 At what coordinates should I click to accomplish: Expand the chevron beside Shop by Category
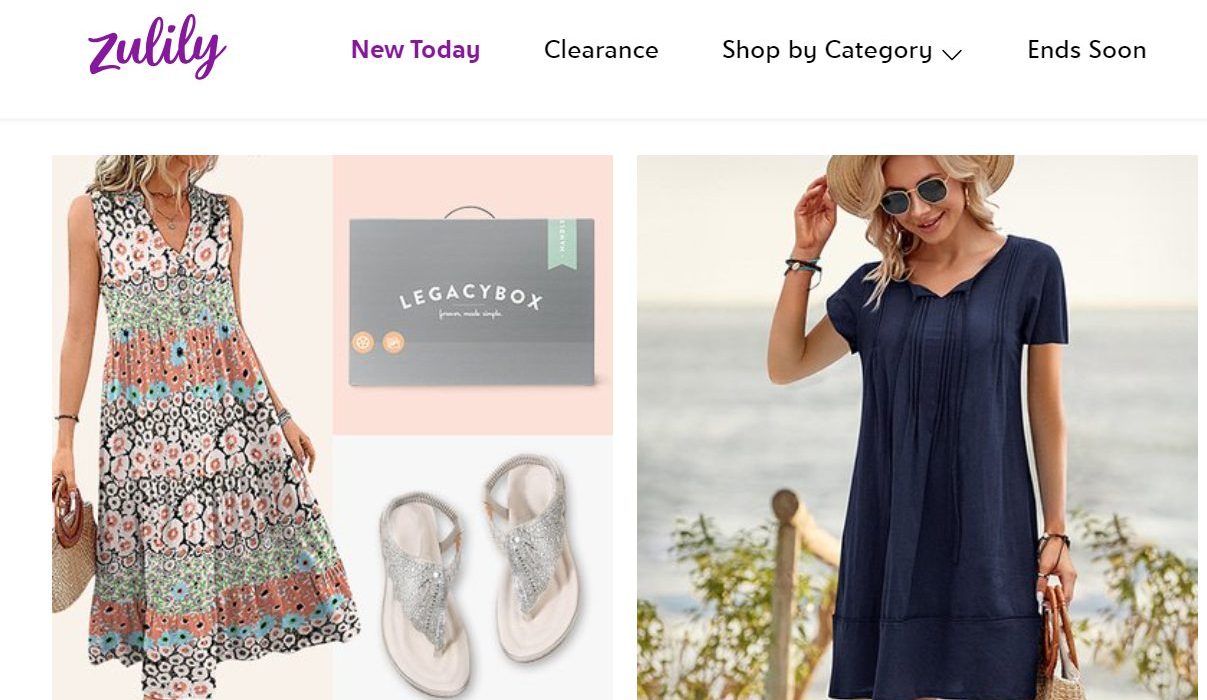coord(952,54)
